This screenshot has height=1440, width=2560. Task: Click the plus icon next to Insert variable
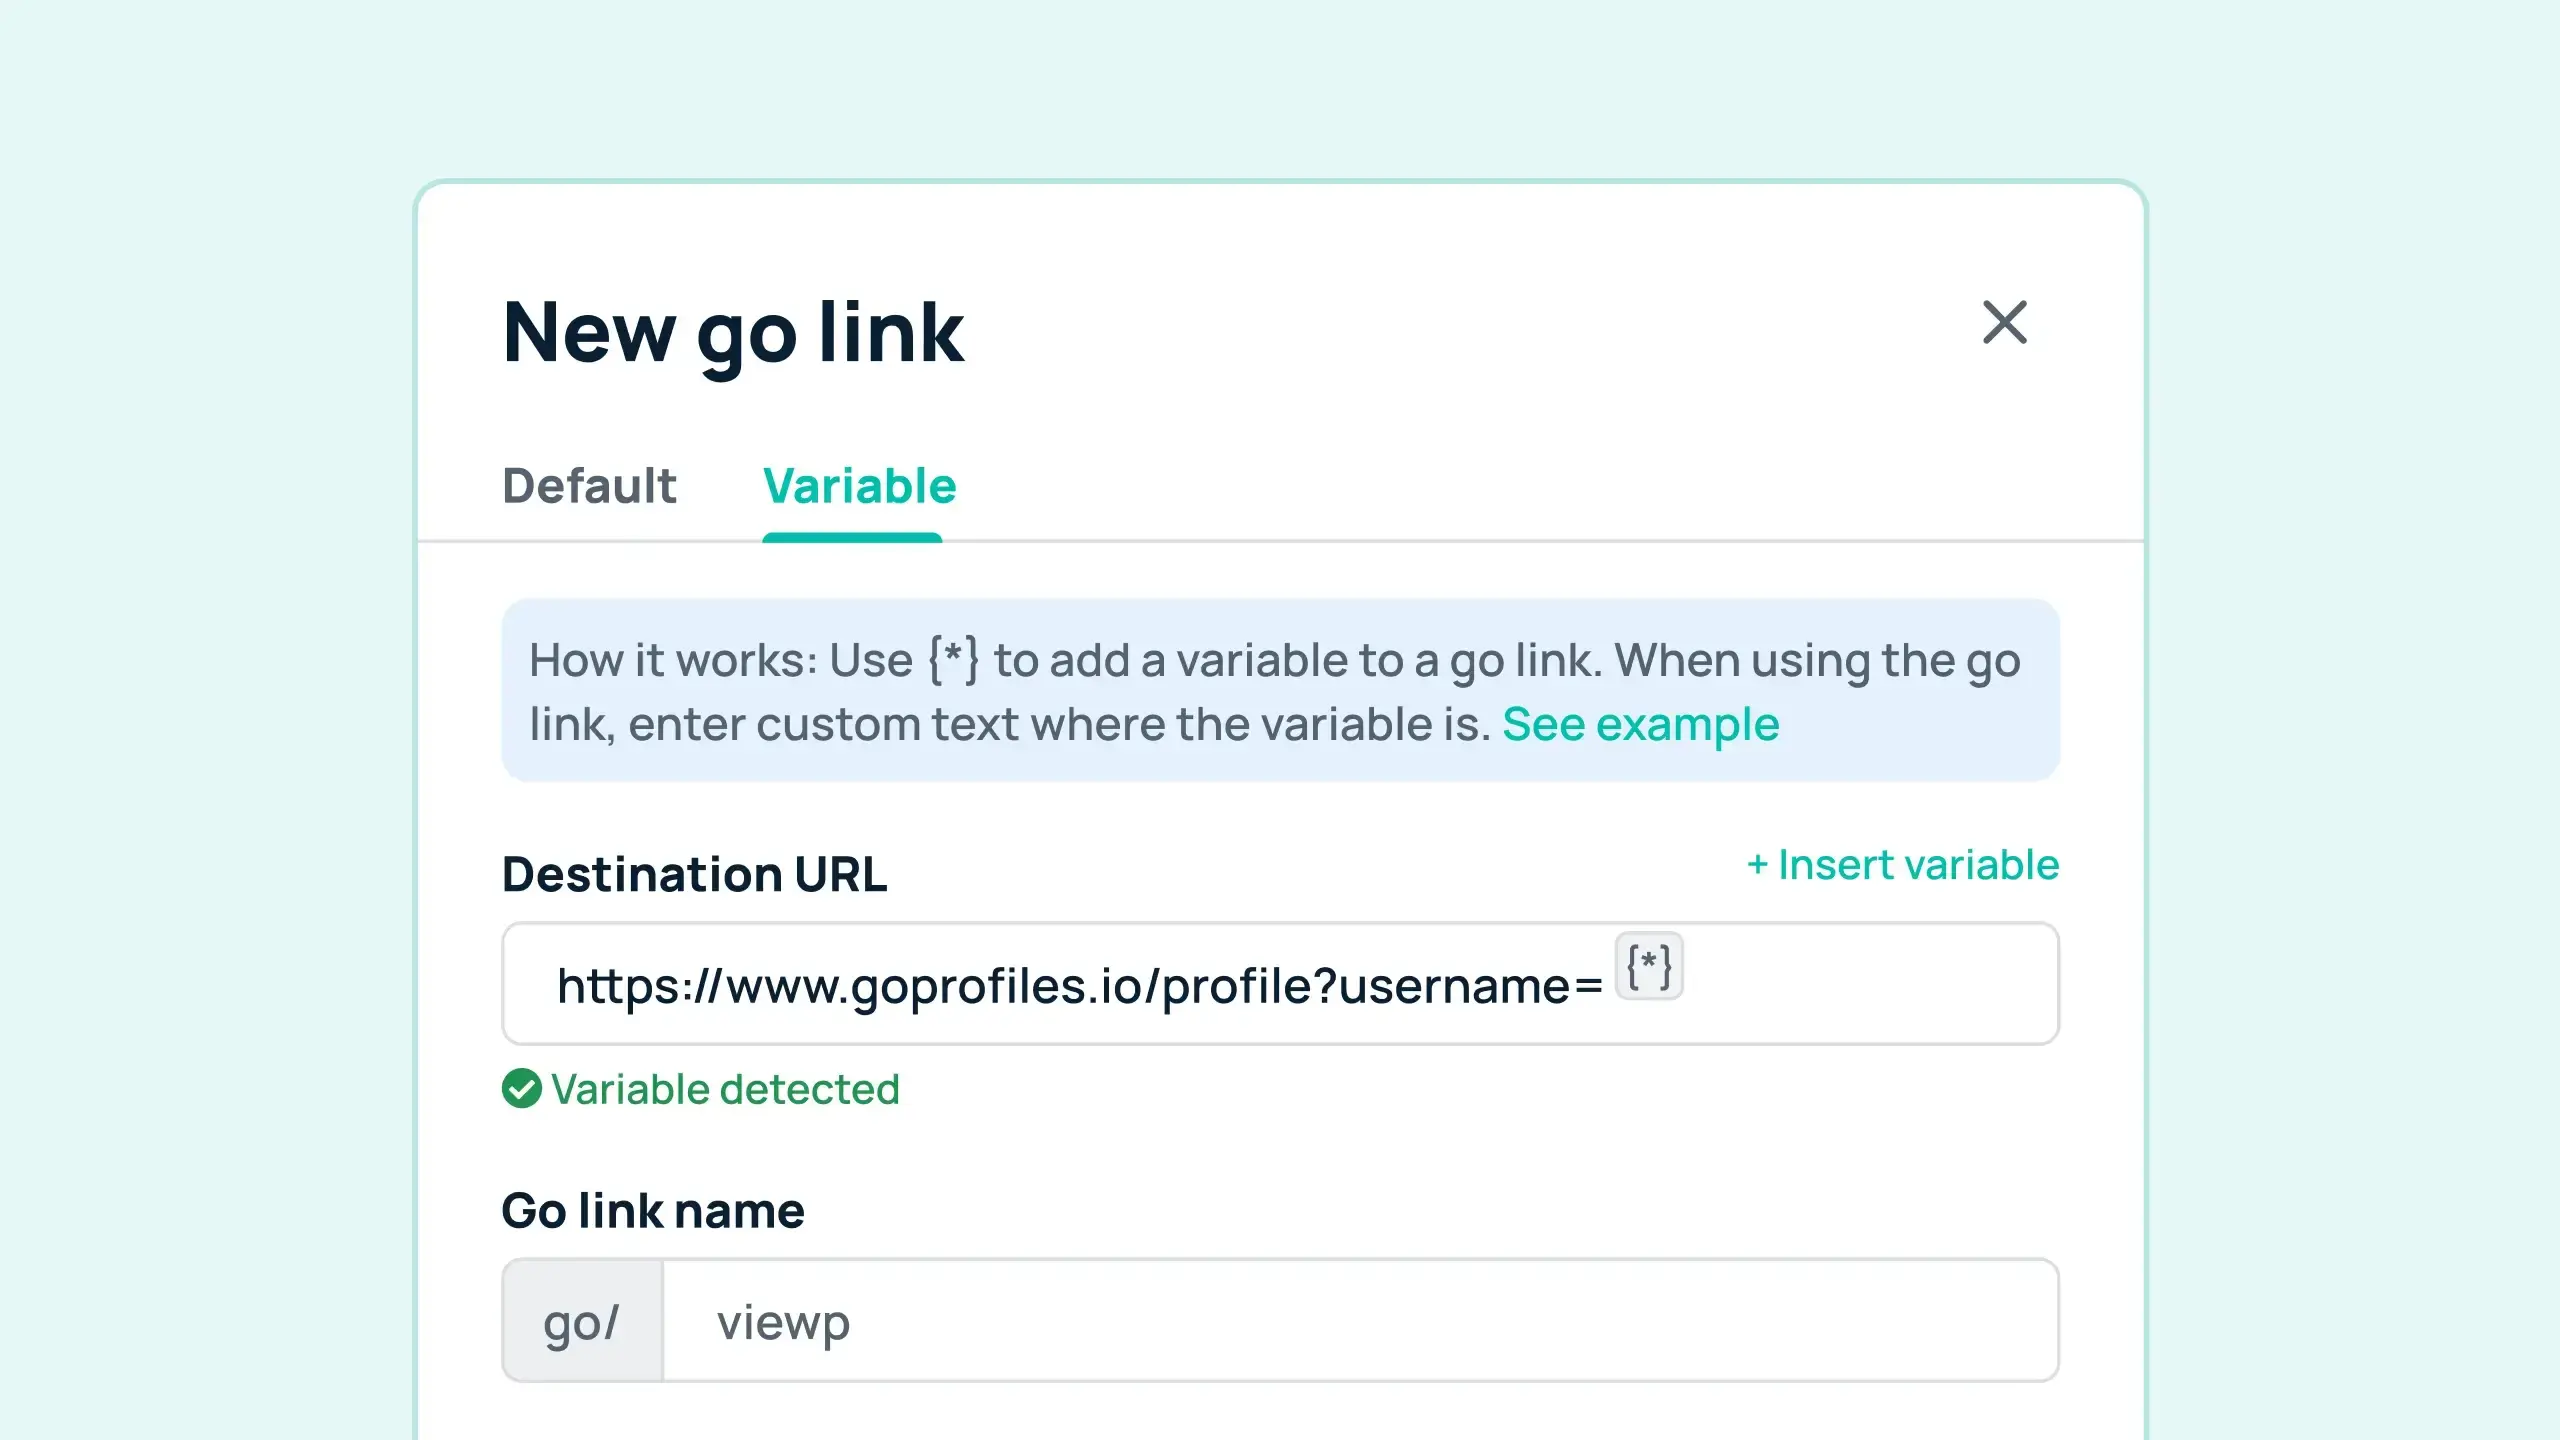(1760, 864)
